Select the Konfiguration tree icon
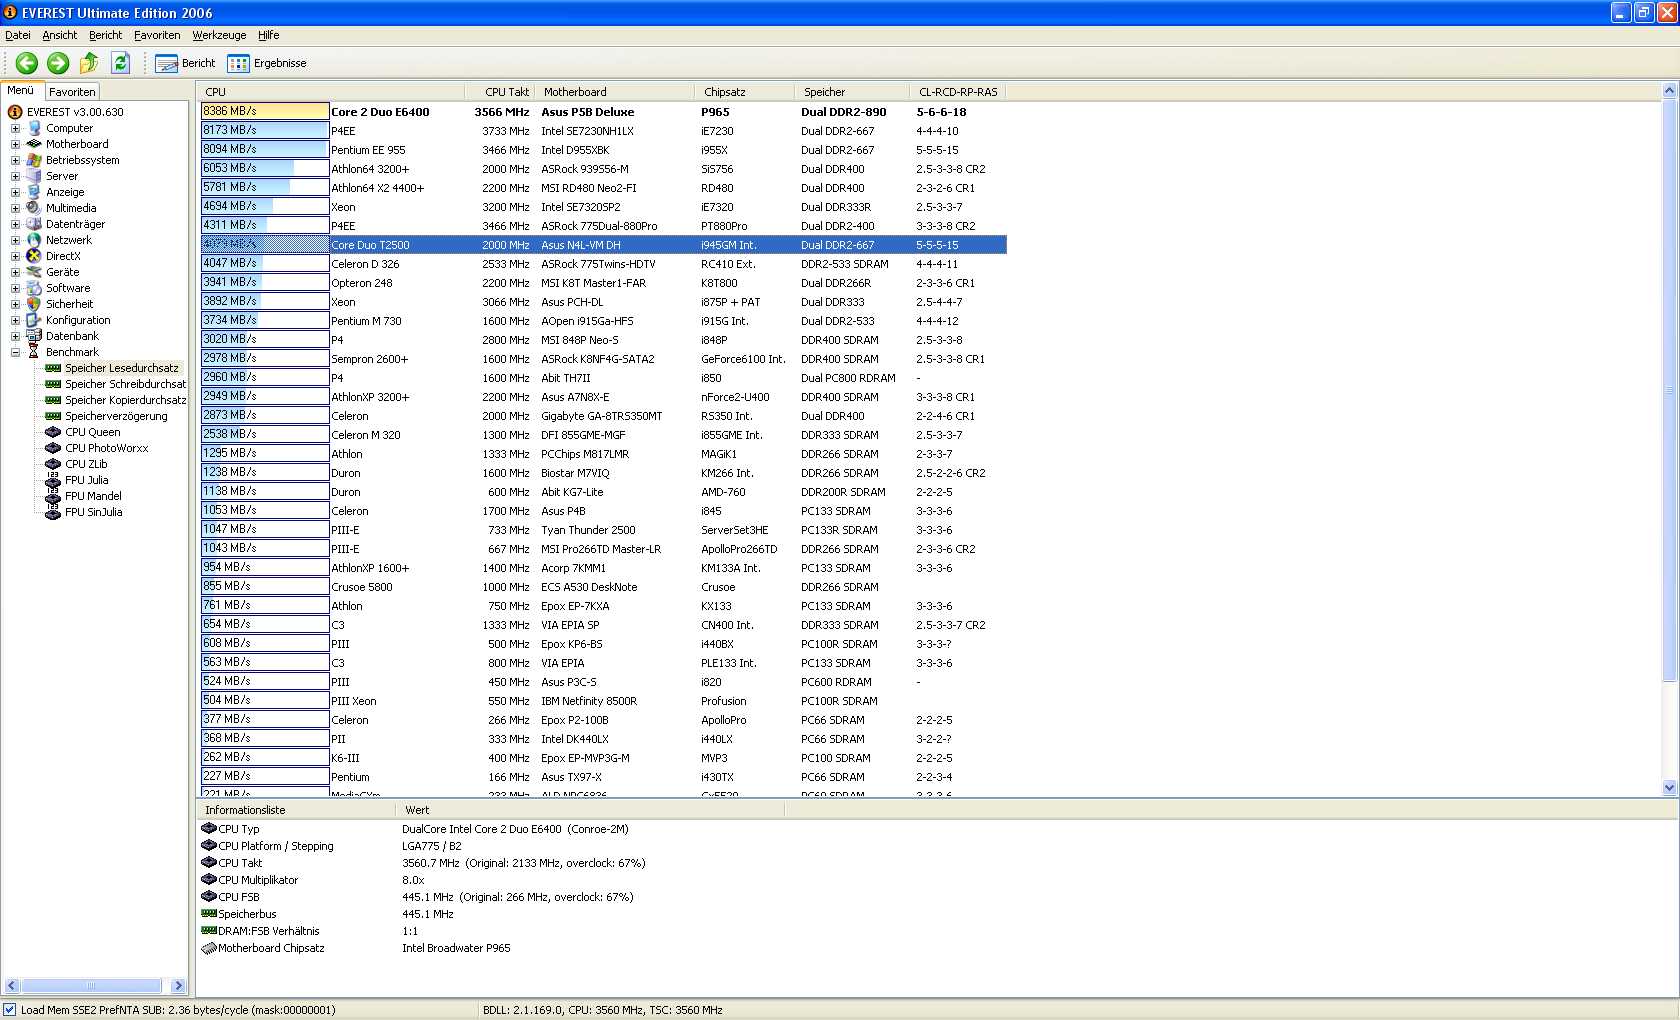This screenshot has height=1020, width=1680. click(35, 320)
